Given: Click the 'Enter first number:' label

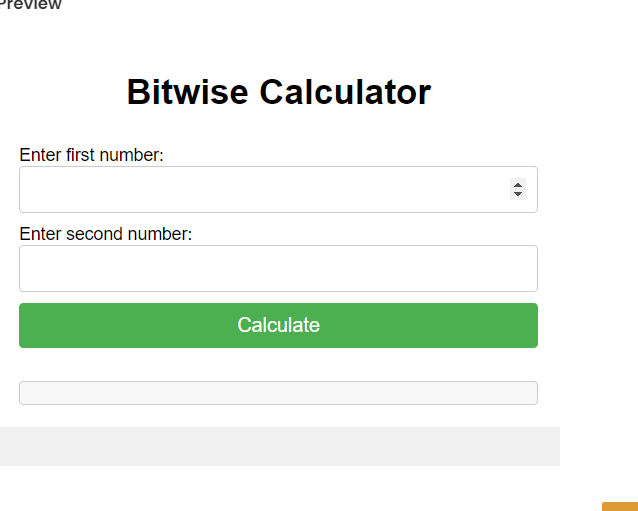Looking at the screenshot, I should [91, 155].
